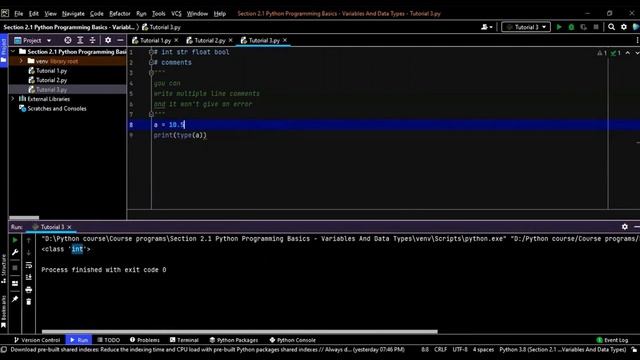Open the Tools menu

[x=158, y=13]
